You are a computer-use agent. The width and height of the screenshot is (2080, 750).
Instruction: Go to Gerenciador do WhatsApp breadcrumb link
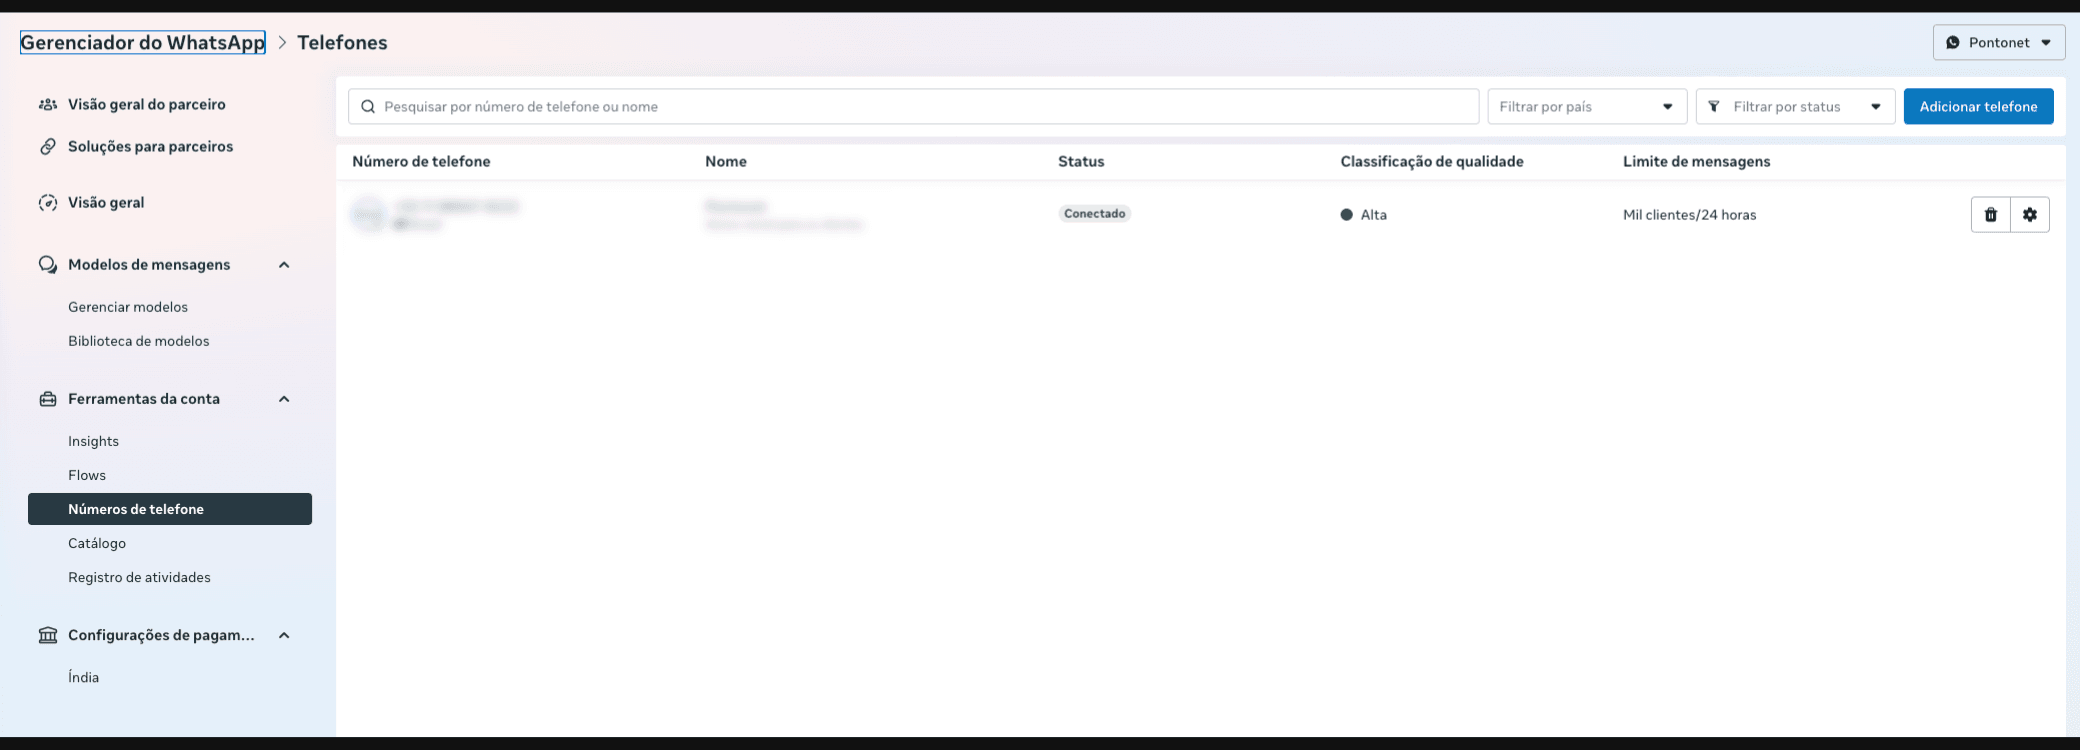coord(143,42)
